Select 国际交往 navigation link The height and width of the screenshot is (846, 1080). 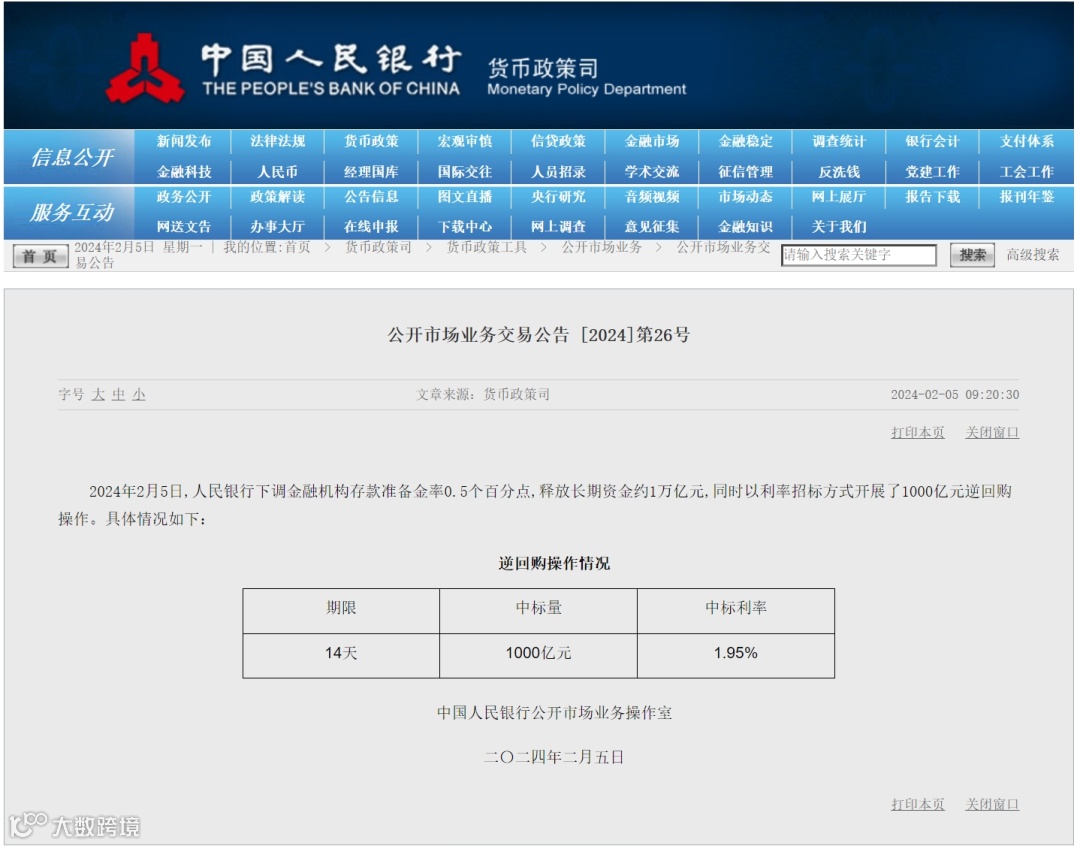[465, 172]
